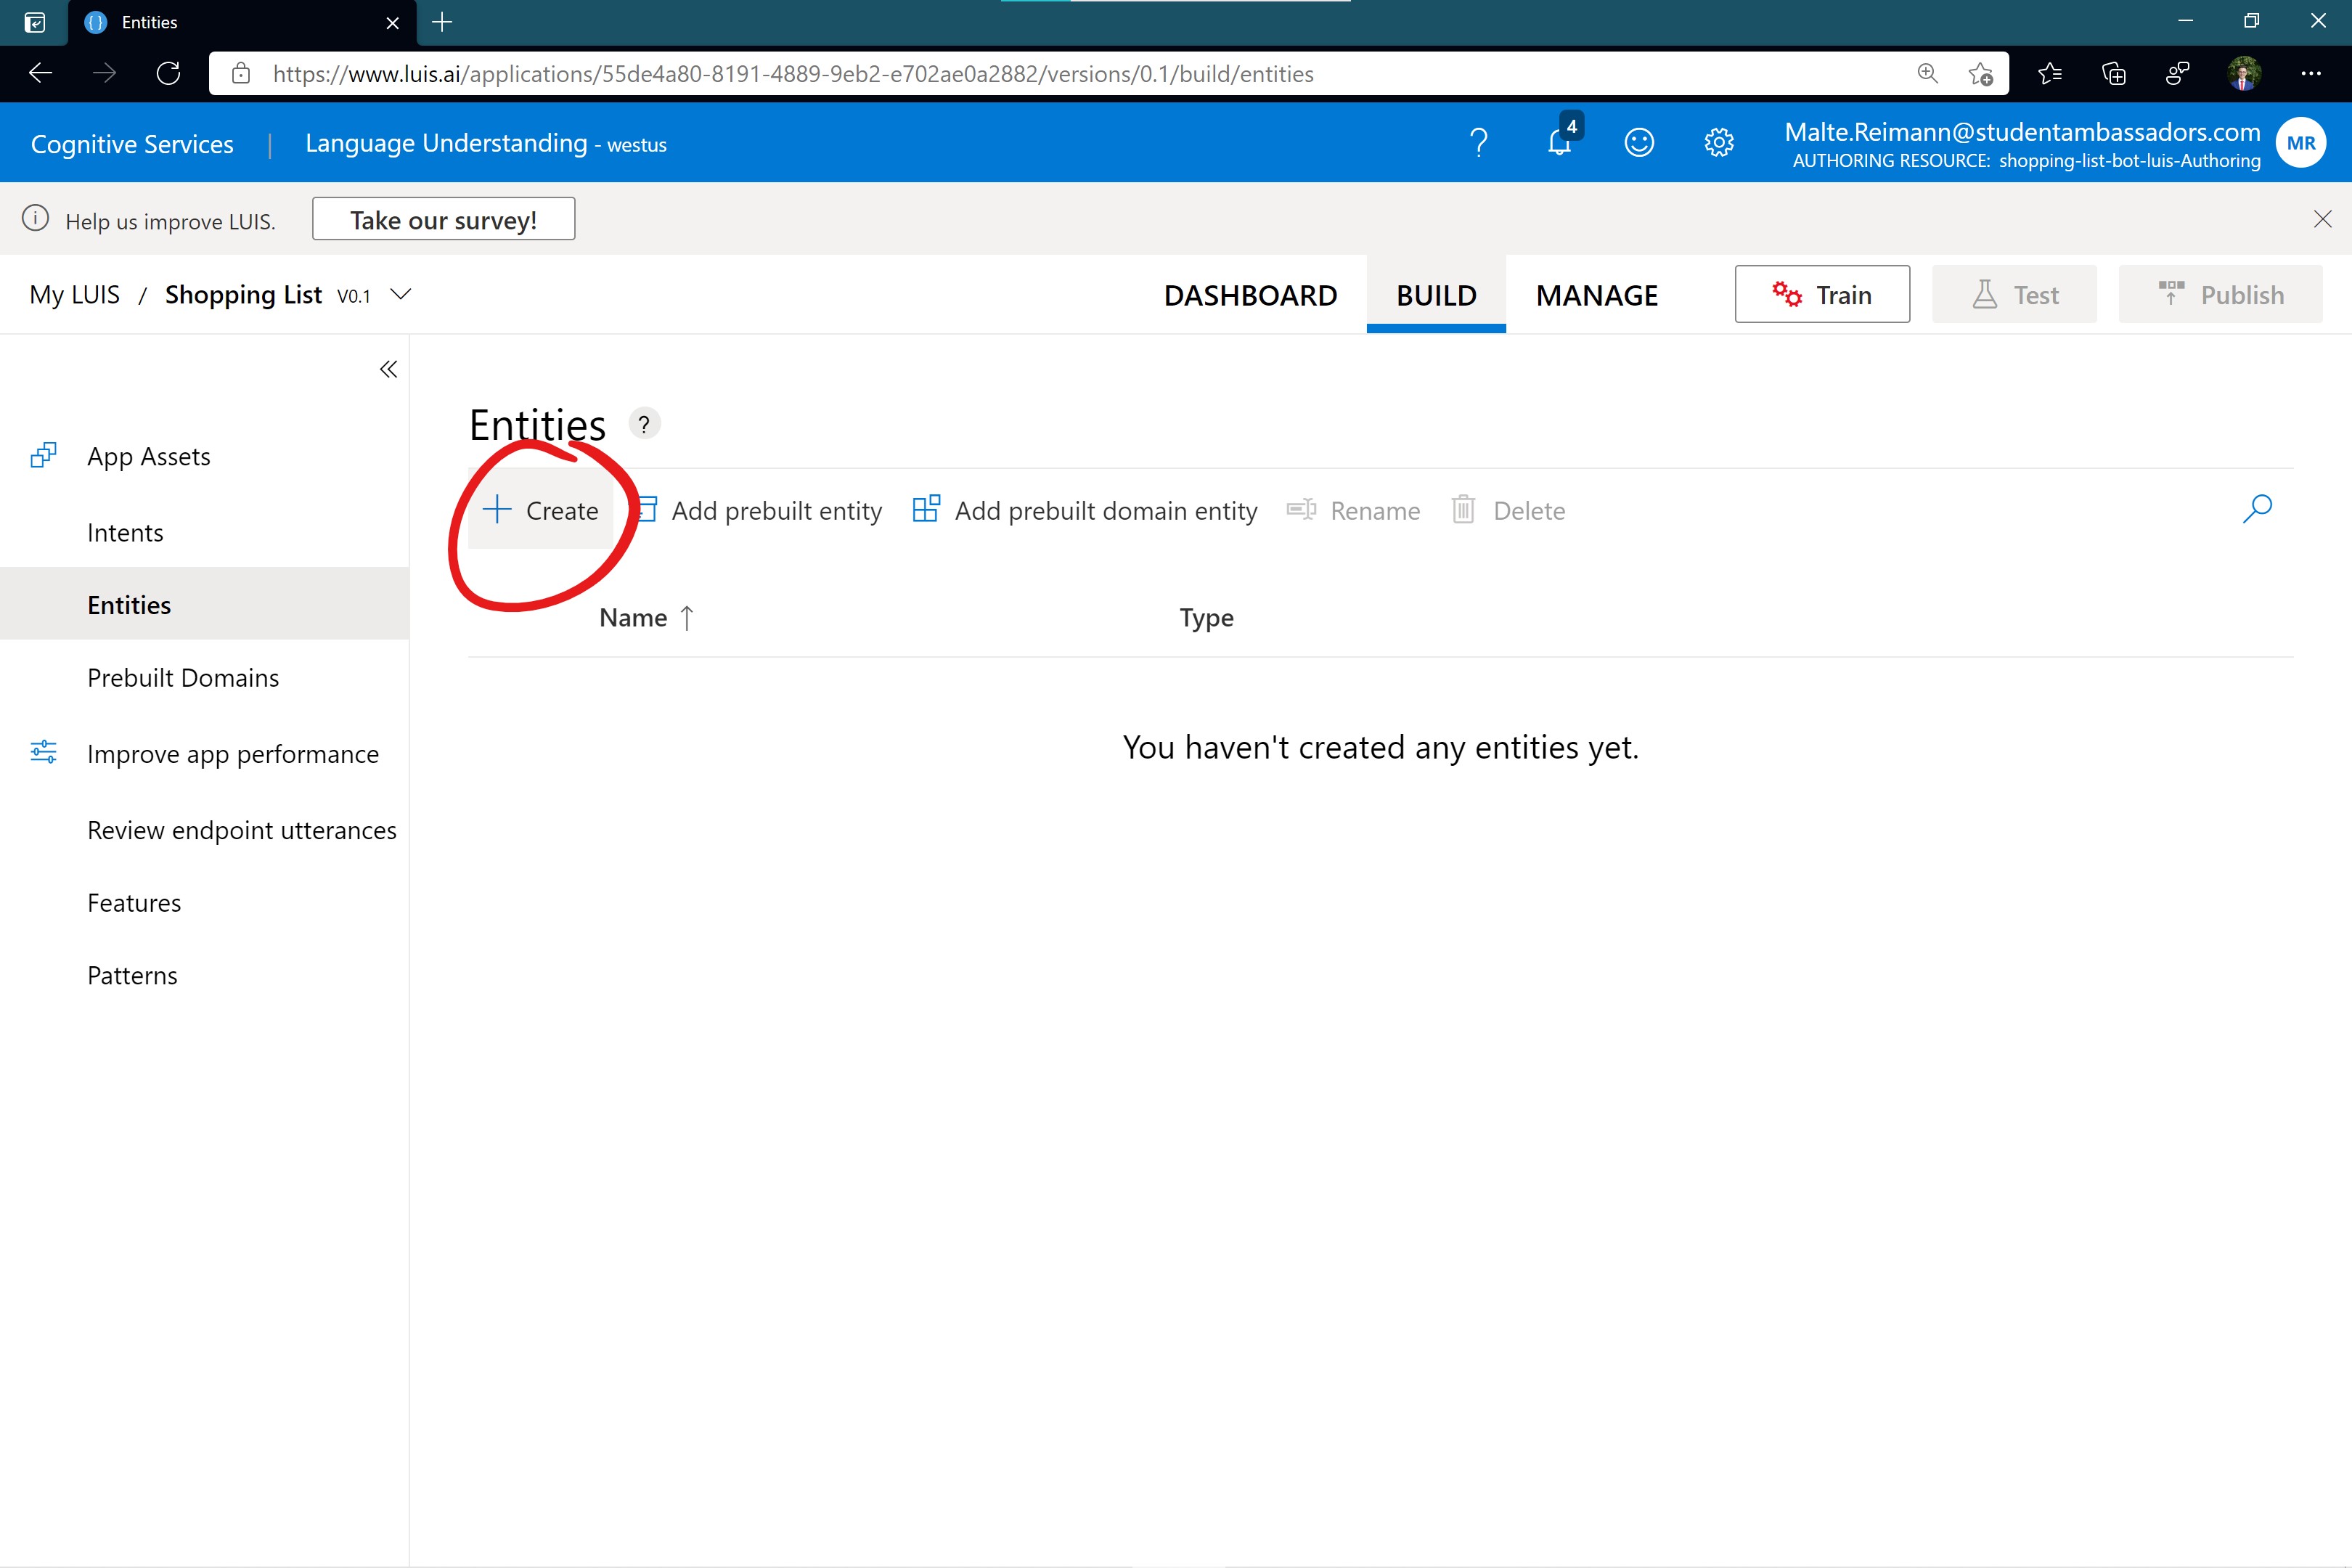
Task: Click the Train button
Action: click(1821, 294)
